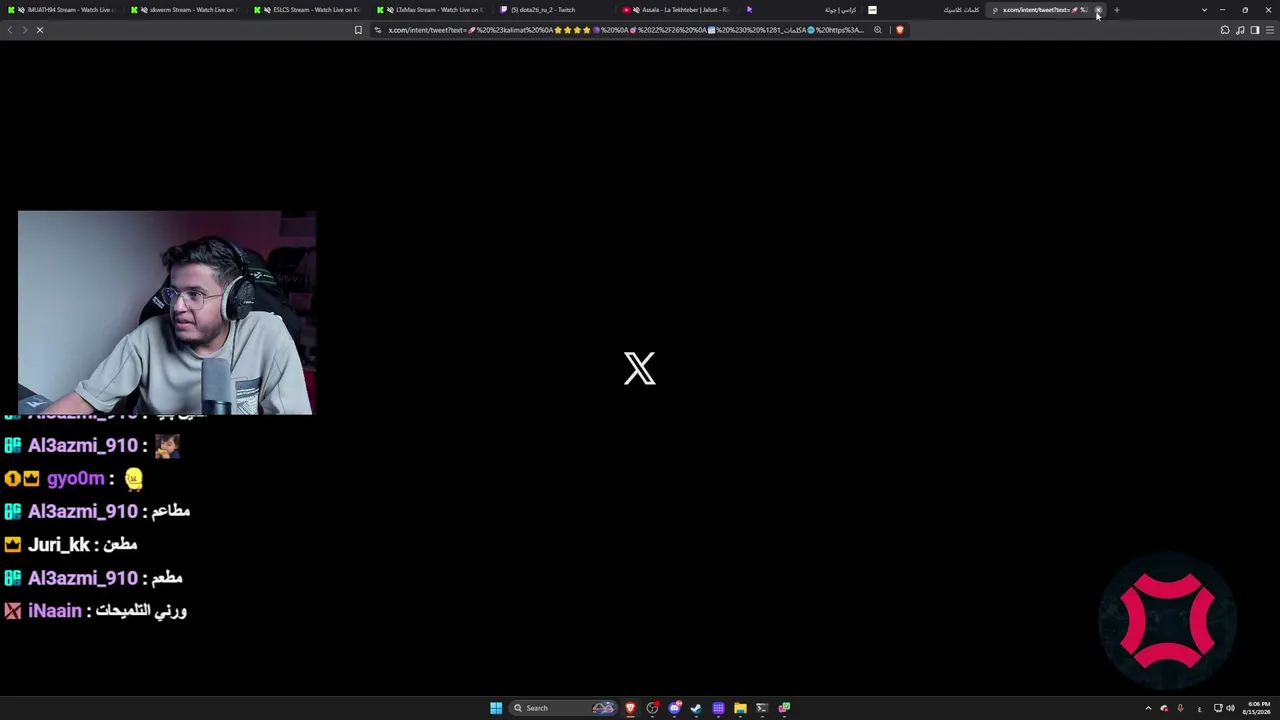Open the cloud tray icon with red badge
1280x720 pixels.
1164,708
